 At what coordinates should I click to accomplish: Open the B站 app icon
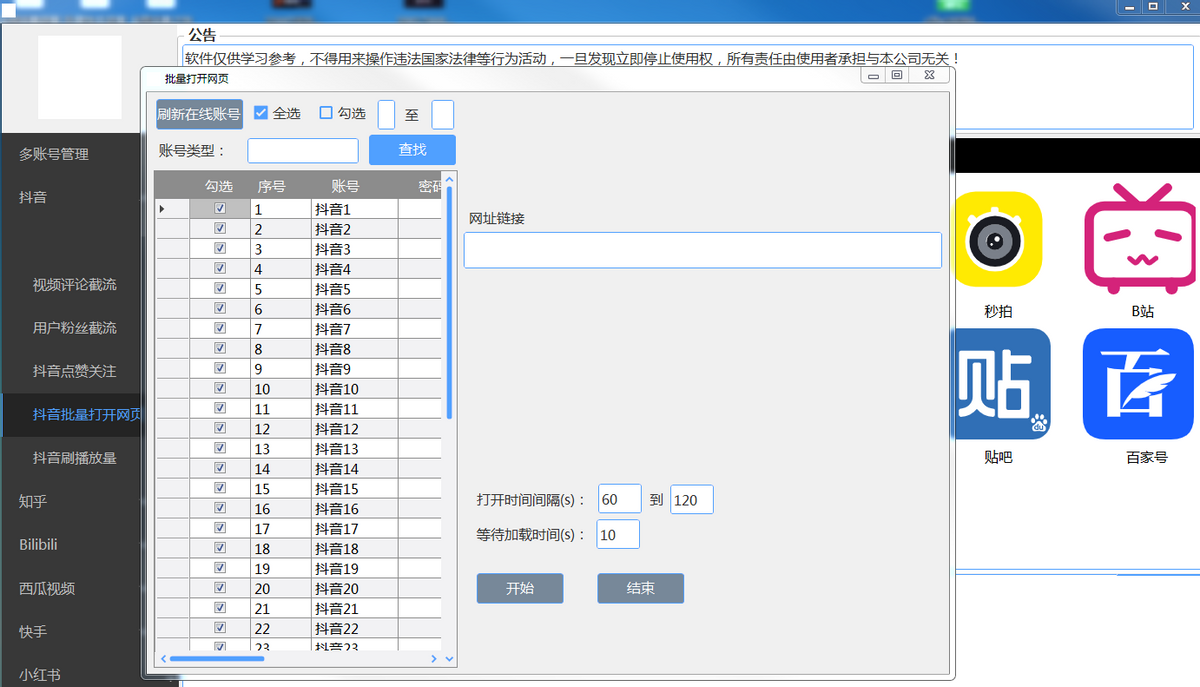coord(1140,240)
